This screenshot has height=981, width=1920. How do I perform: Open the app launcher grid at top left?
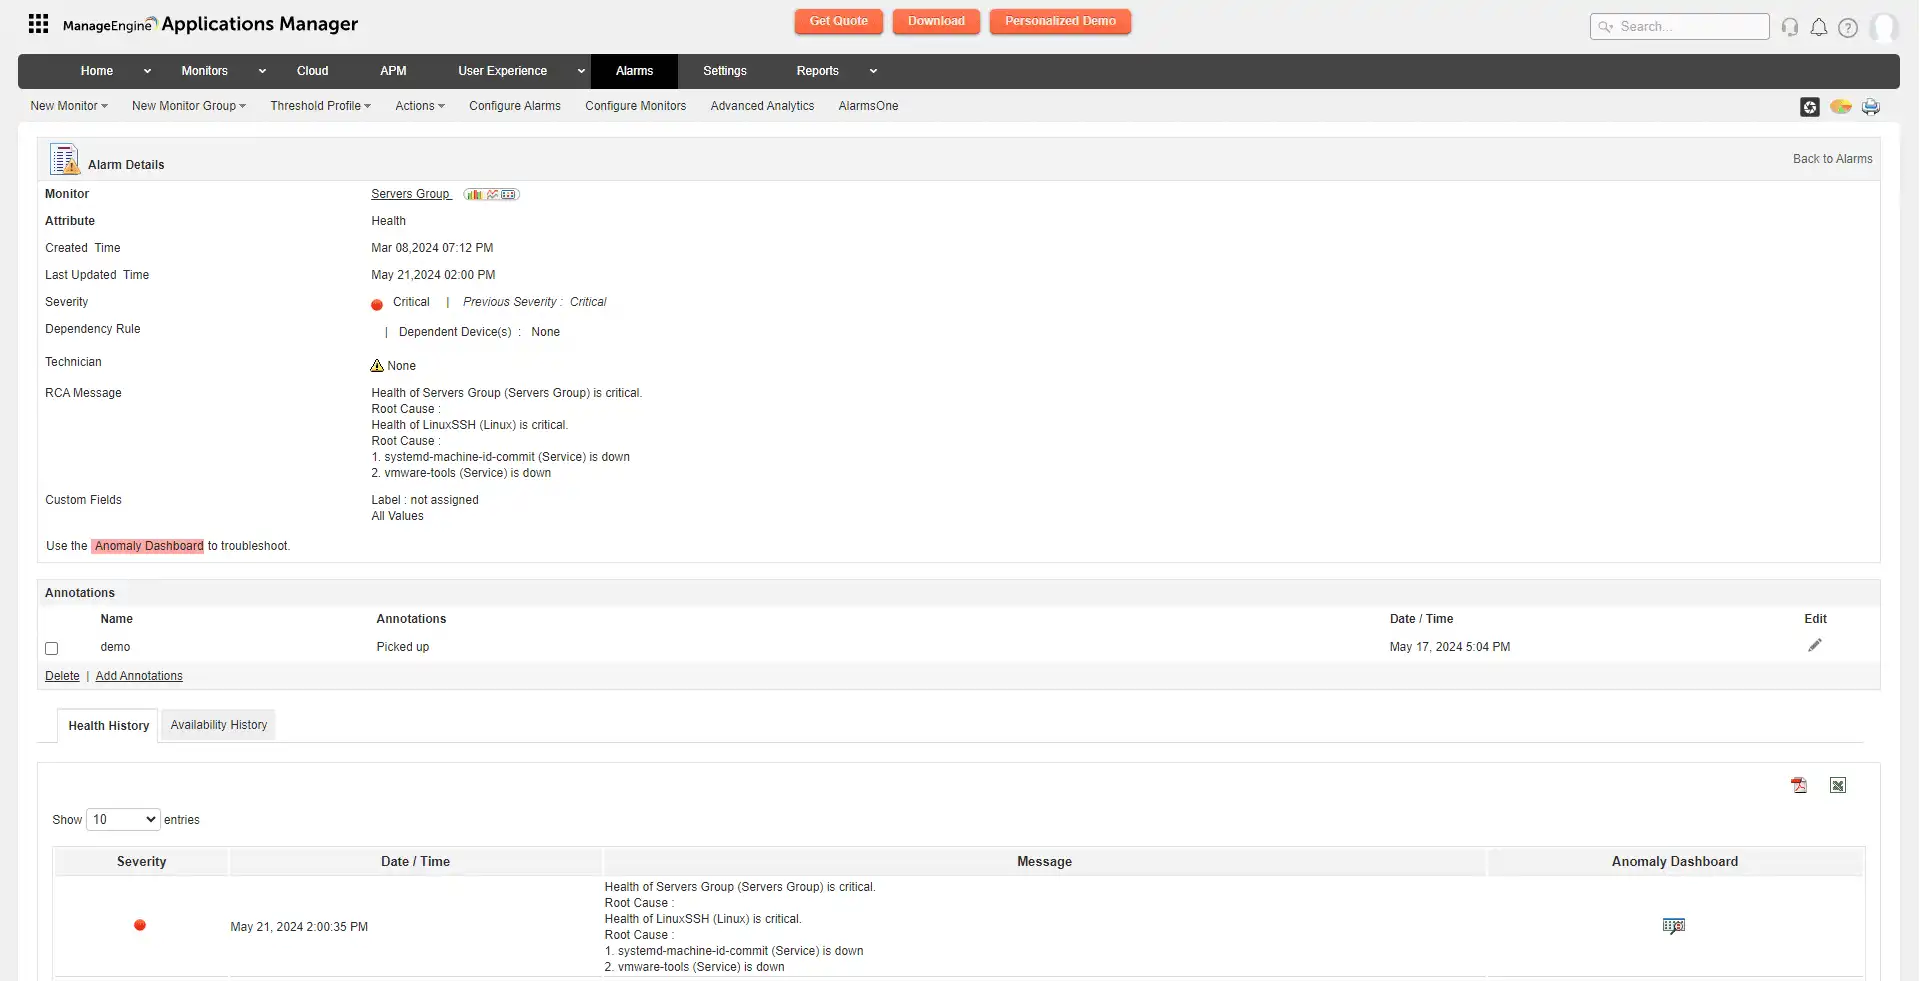[x=38, y=23]
